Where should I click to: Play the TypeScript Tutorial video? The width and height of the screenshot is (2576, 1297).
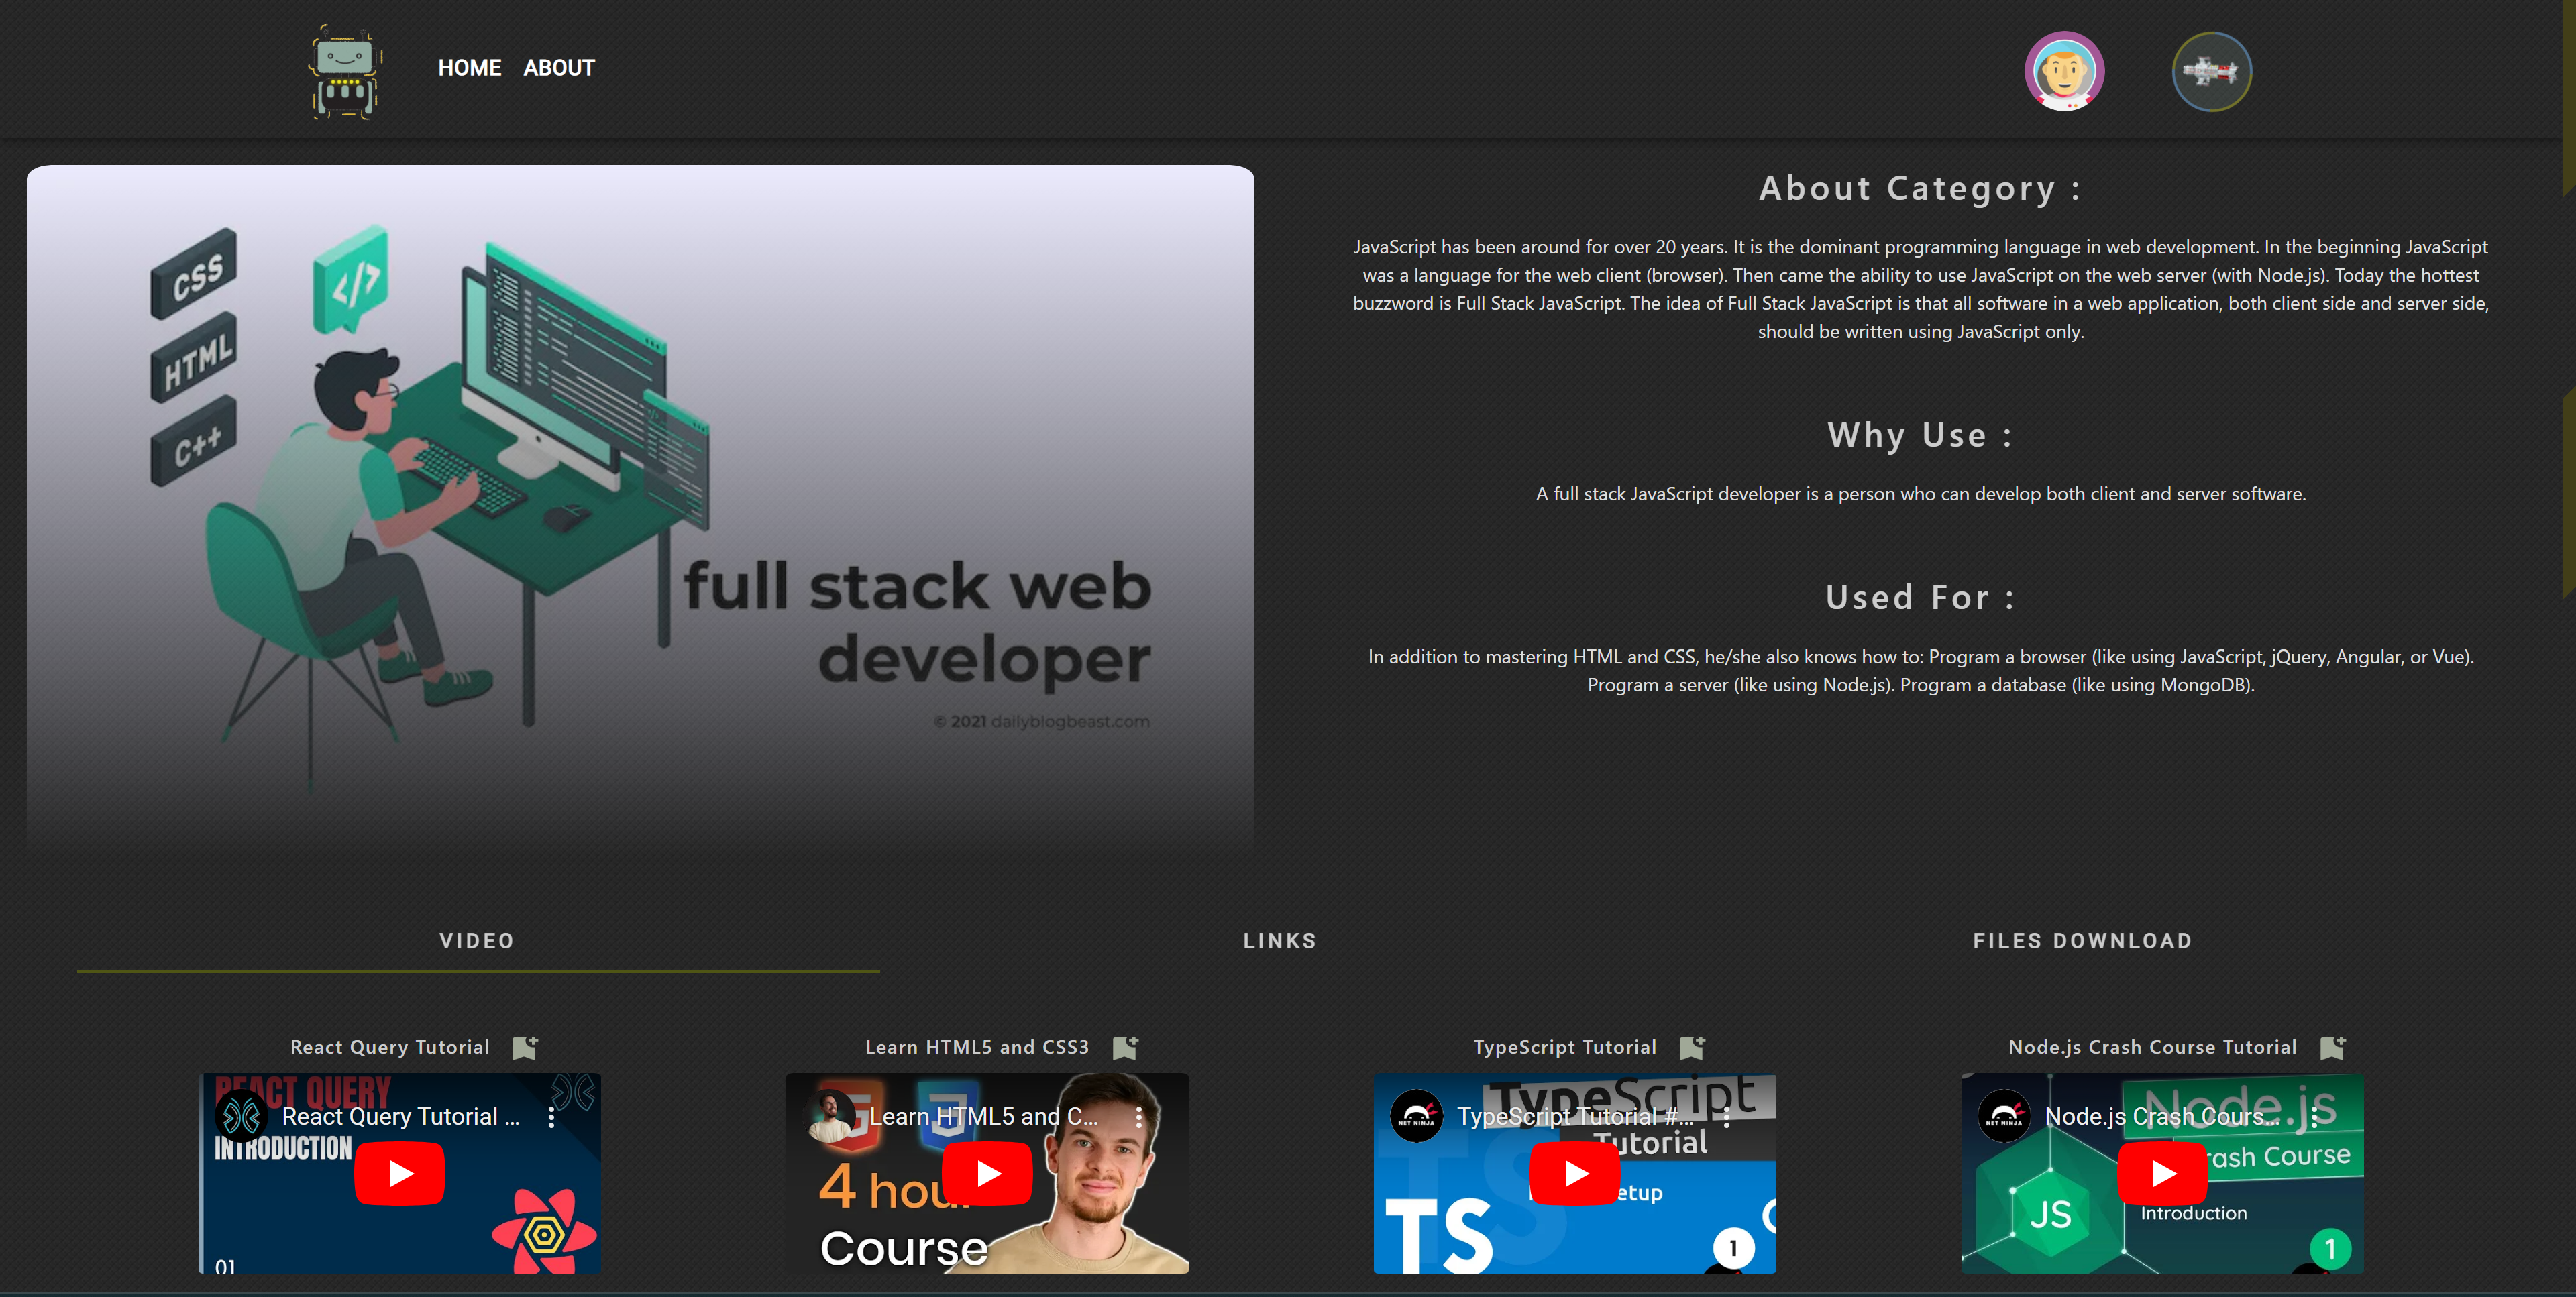click(x=1575, y=1173)
